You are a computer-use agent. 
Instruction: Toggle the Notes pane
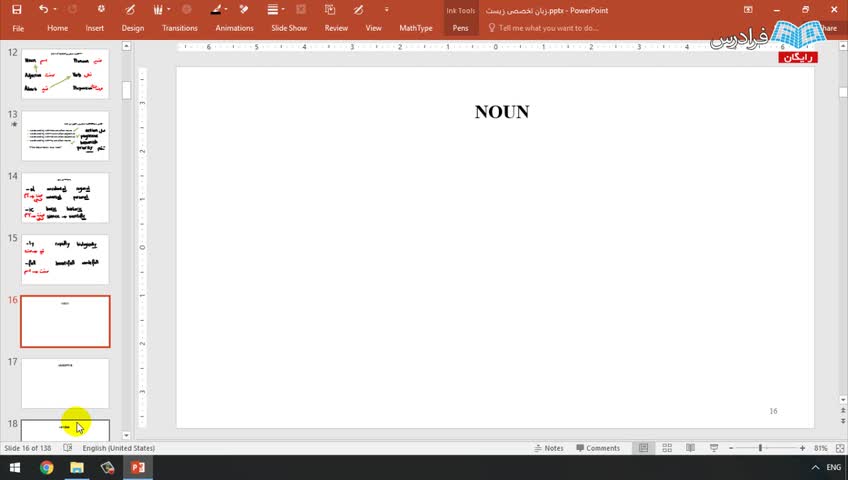(x=549, y=448)
